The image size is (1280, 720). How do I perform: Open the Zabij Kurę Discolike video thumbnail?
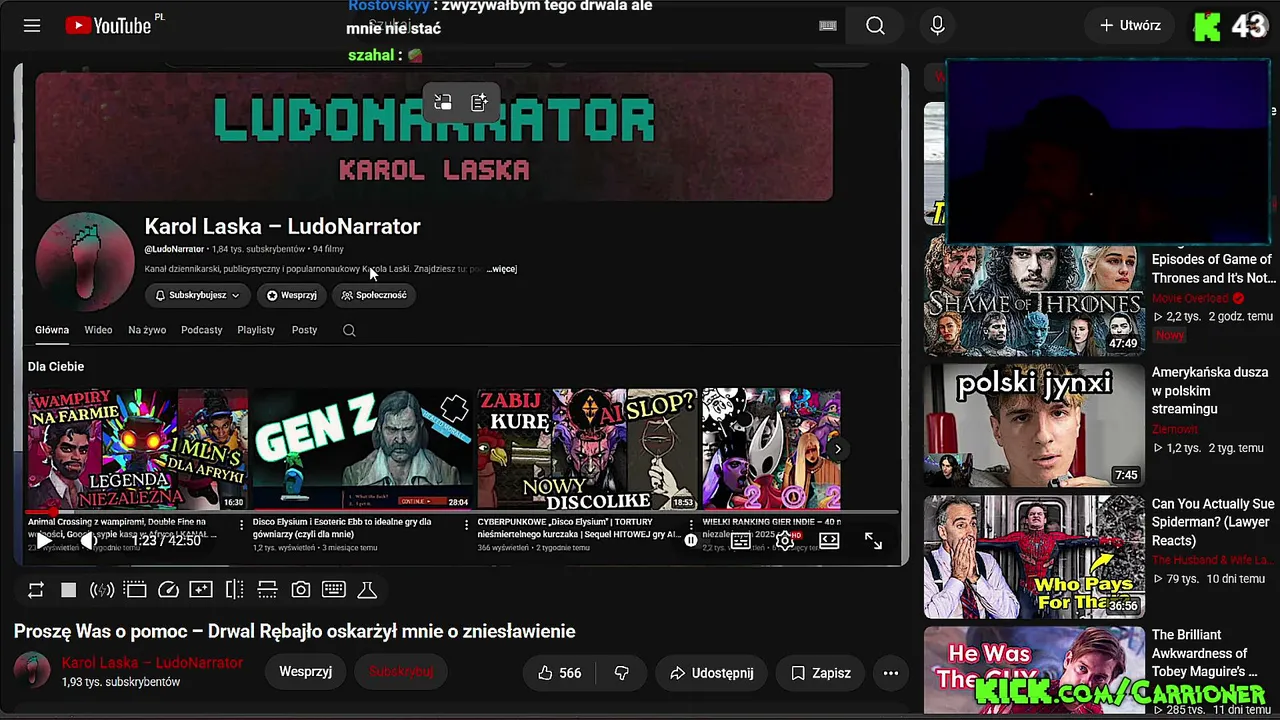587,449
